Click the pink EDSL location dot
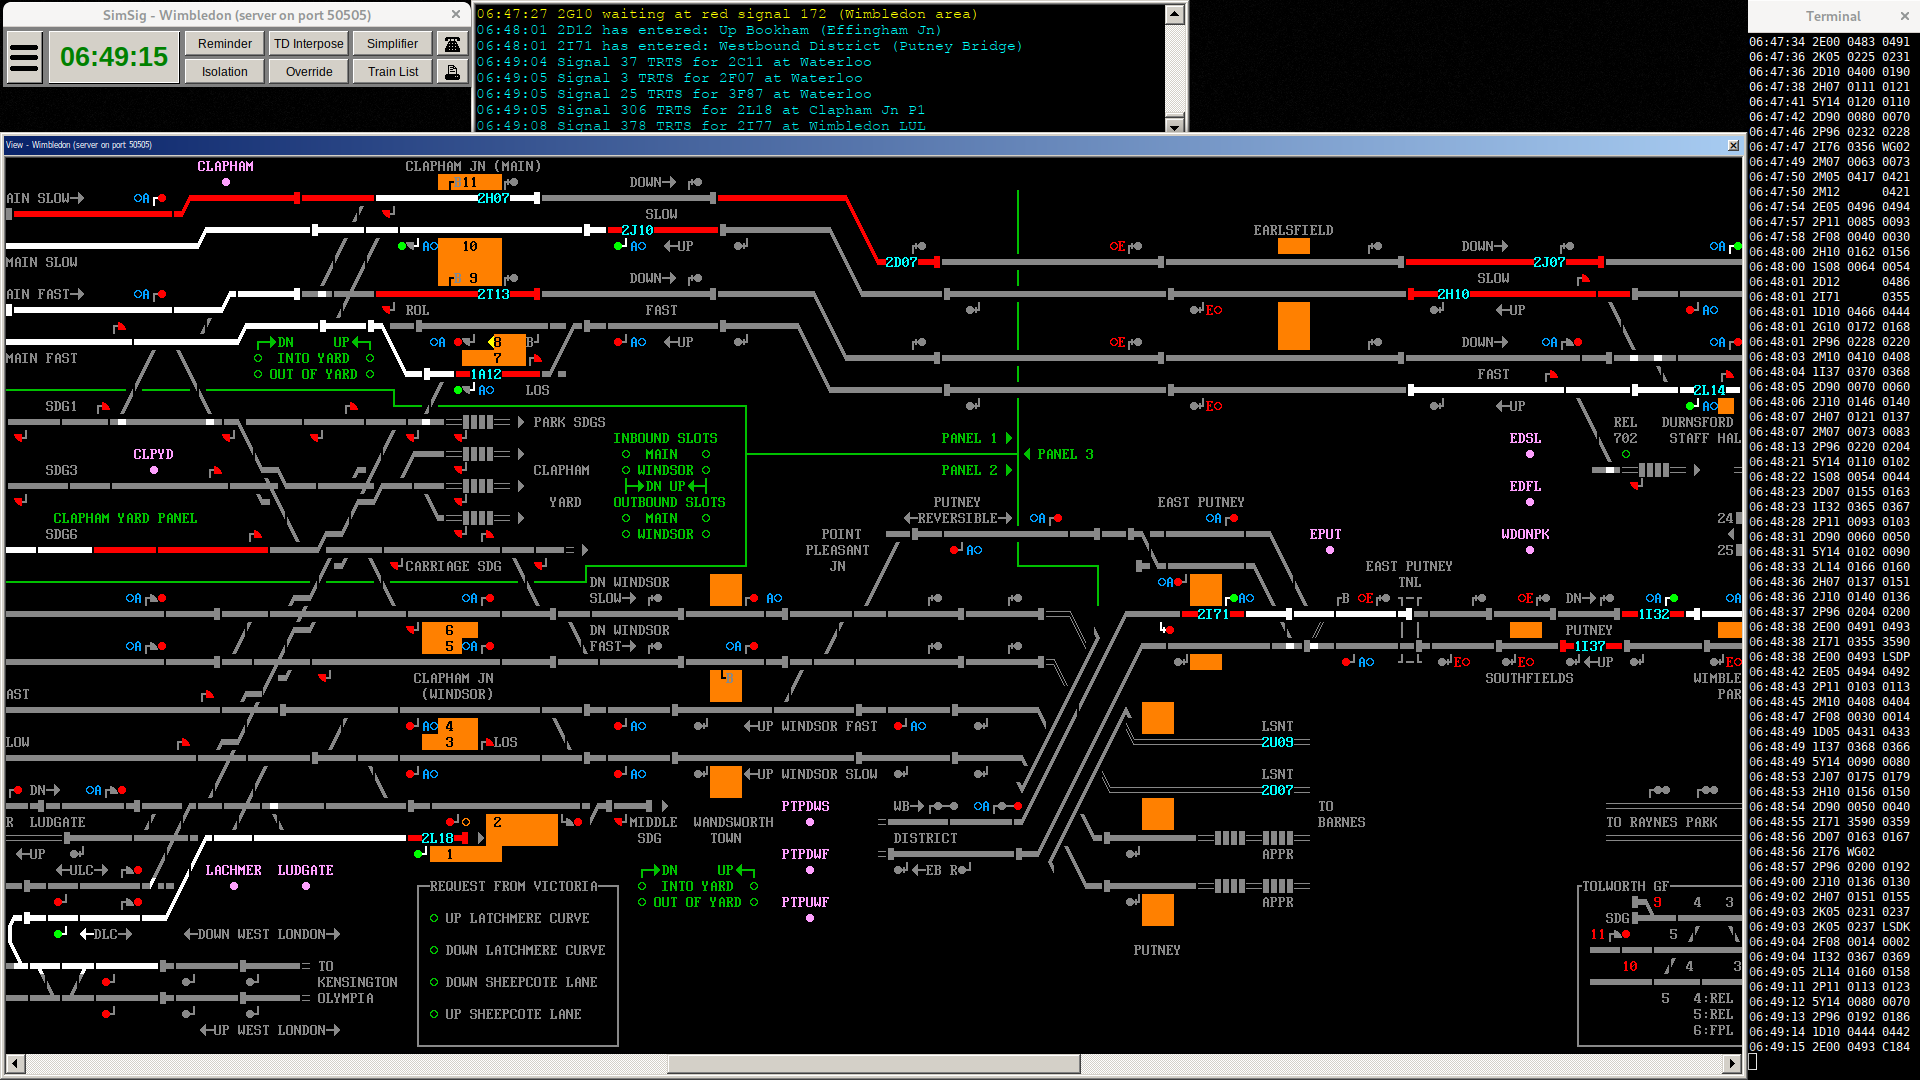 click(x=1530, y=454)
